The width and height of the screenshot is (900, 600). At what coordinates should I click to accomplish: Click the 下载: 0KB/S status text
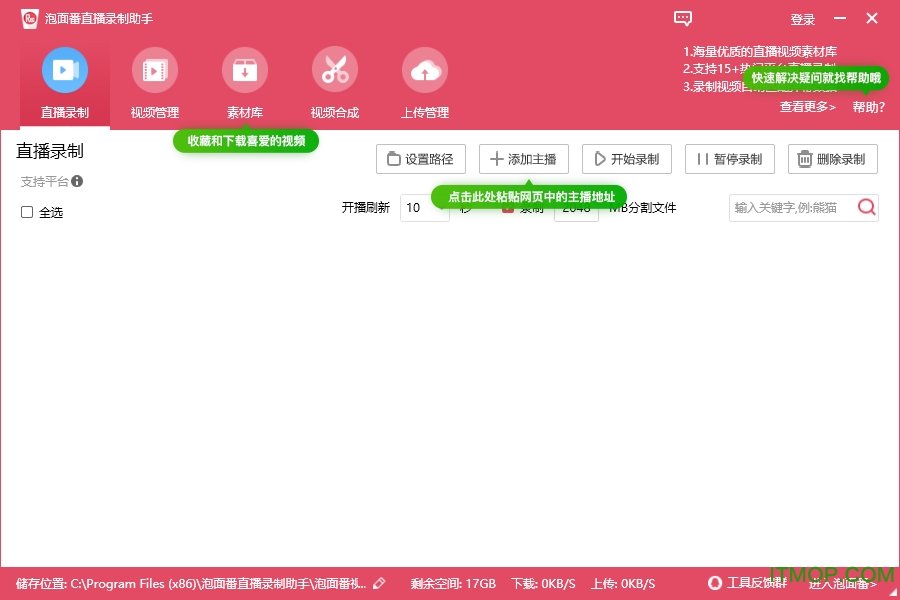point(543,584)
